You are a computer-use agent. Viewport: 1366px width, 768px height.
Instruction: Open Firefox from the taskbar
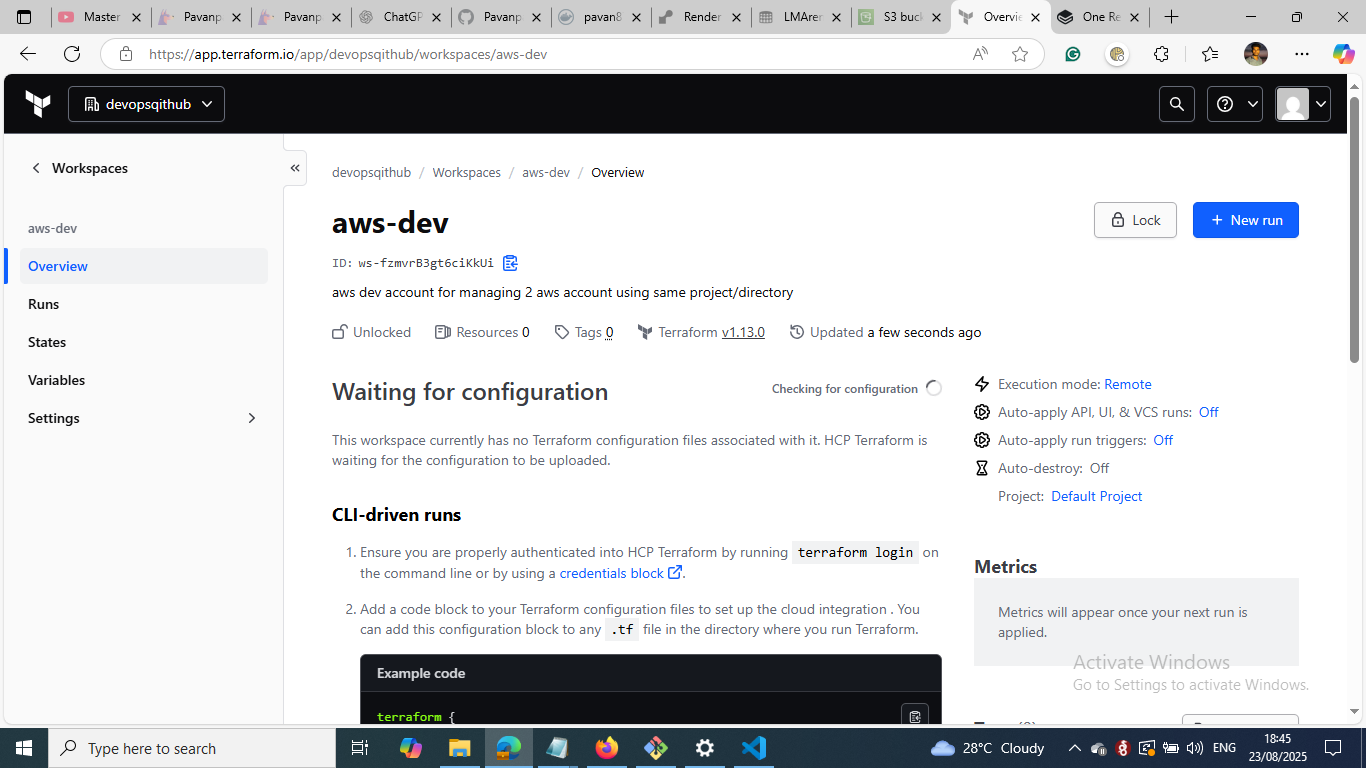(606, 748)
